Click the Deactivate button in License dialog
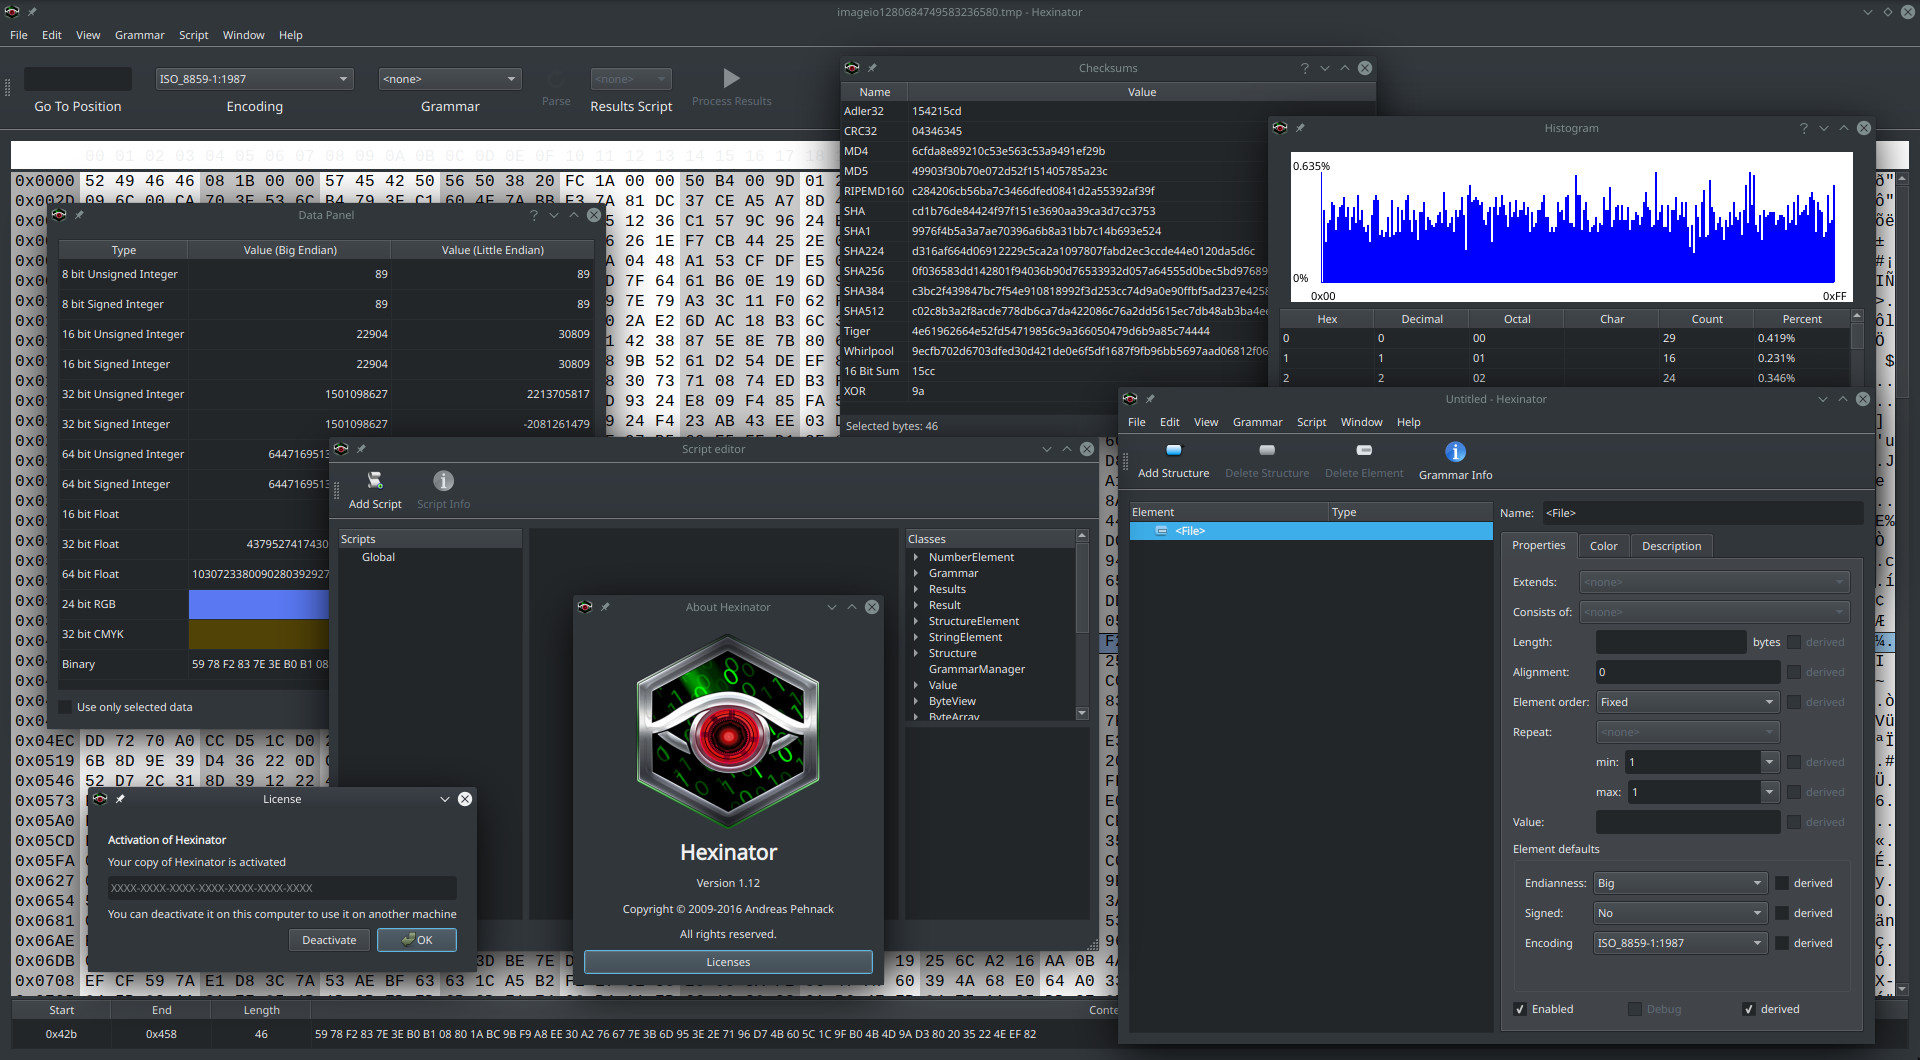 (329, 940)
